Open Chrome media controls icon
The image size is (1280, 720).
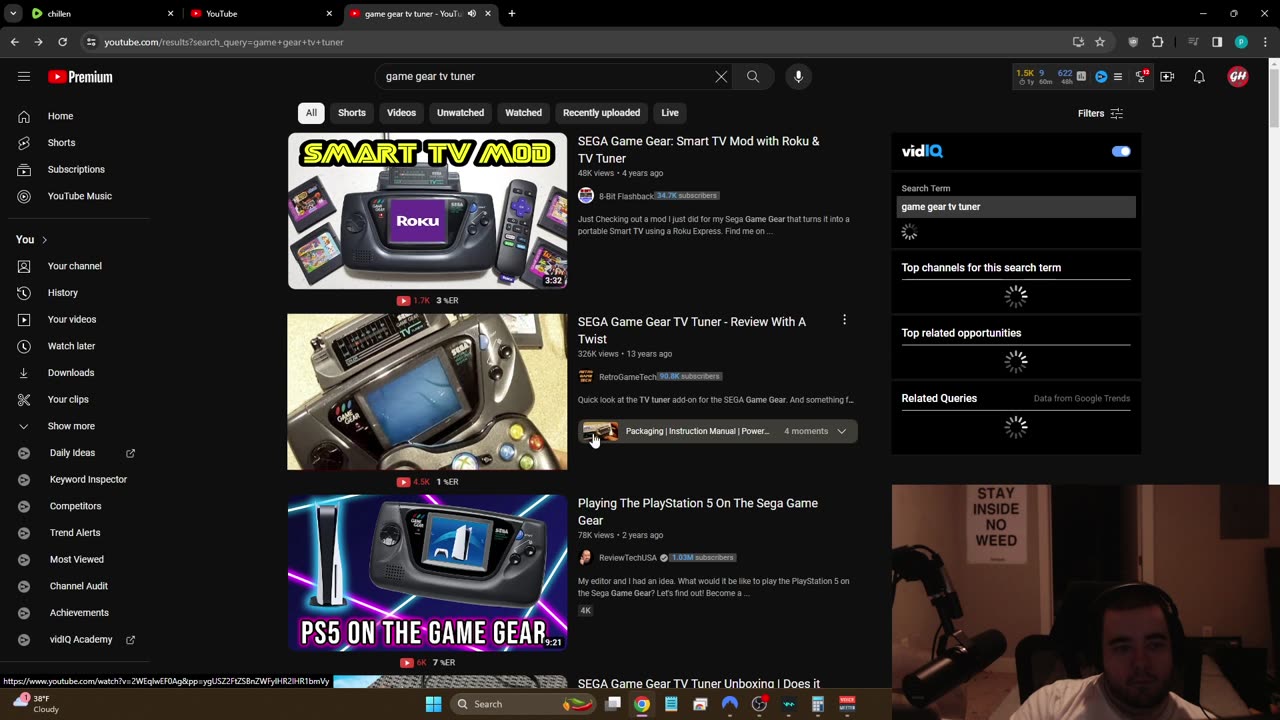coord(1193,42)
